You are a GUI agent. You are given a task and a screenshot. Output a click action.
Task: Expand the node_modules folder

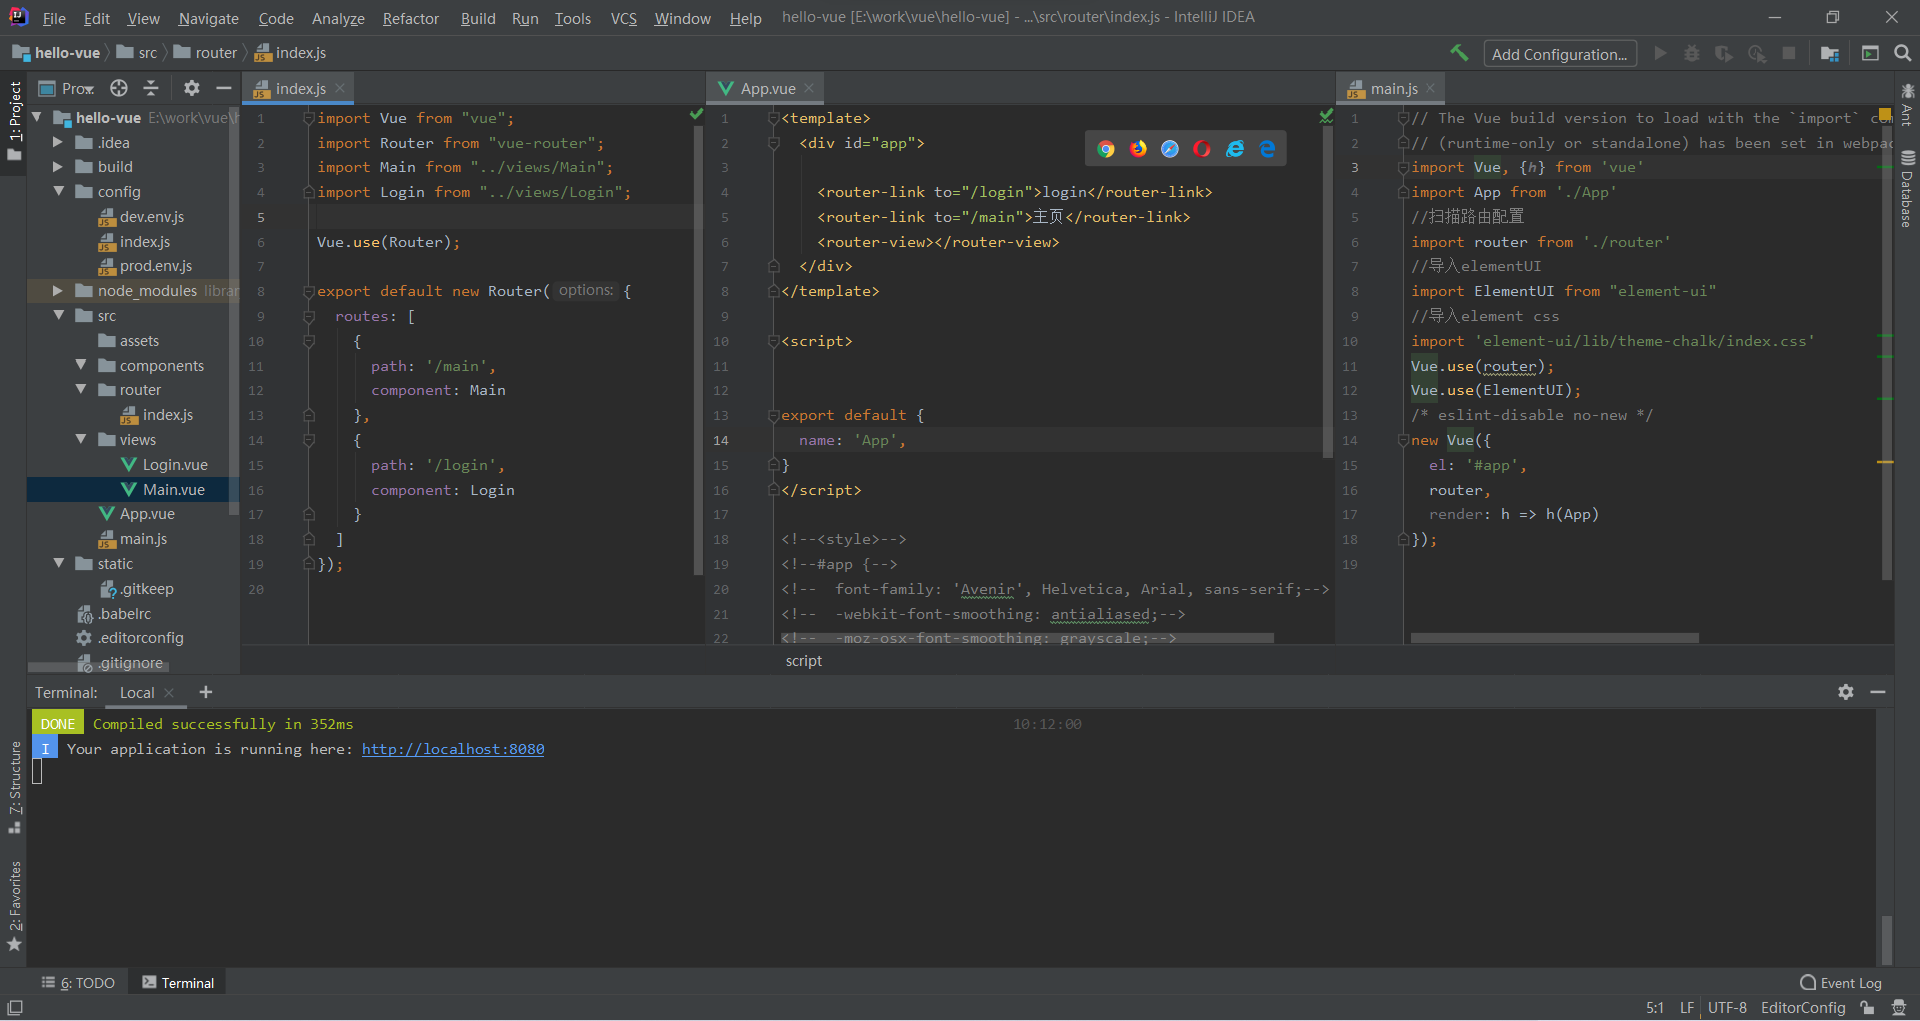click(x=58, y=291)
